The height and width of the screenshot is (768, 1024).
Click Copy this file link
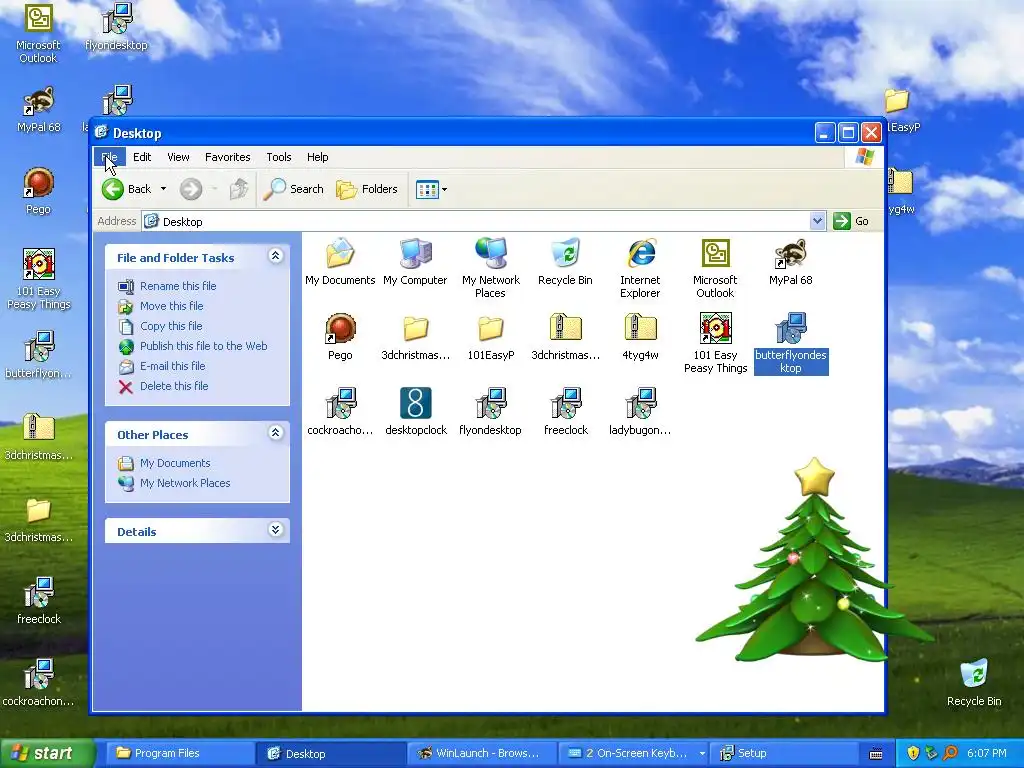[x=171, y=326]
